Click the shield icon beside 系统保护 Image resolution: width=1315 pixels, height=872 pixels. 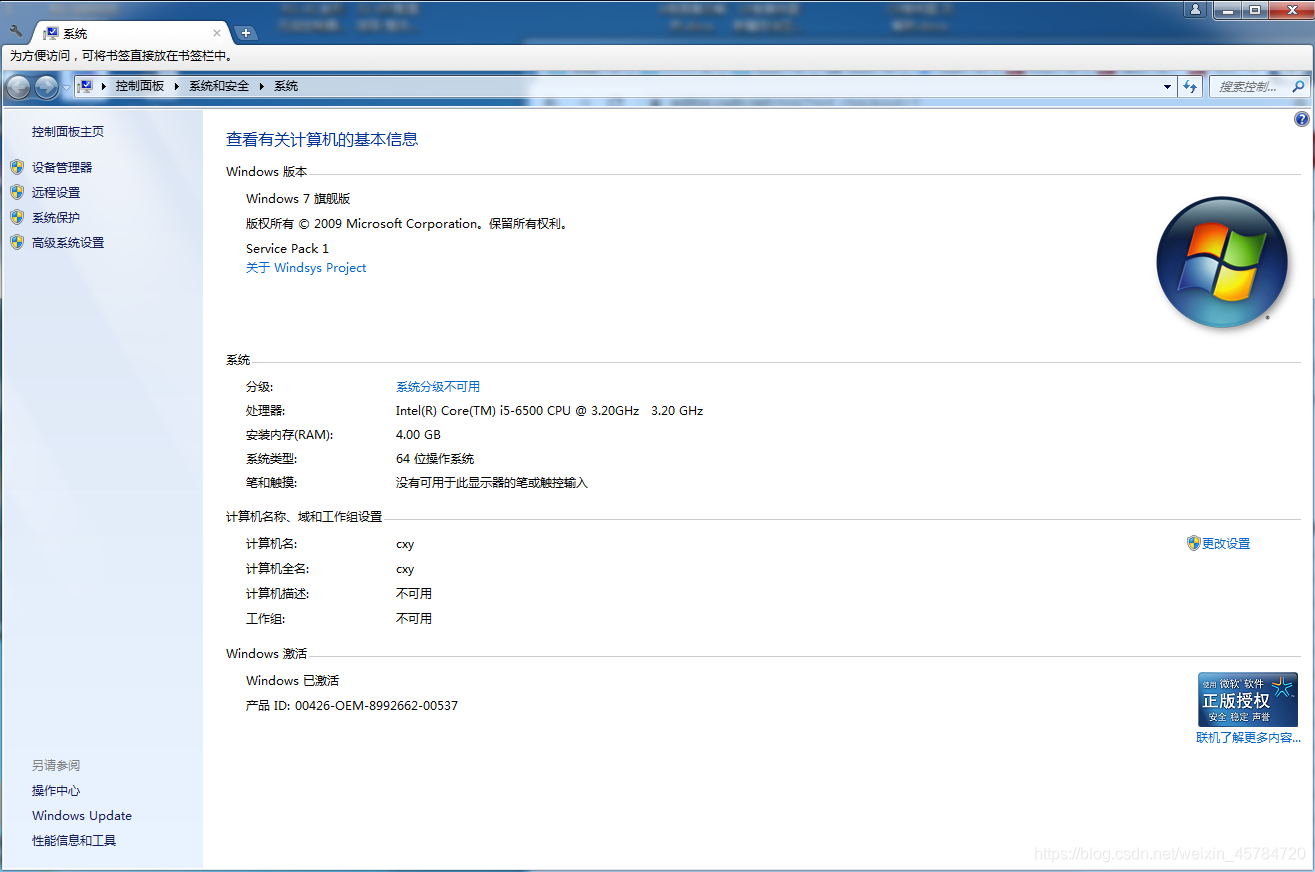17,217
